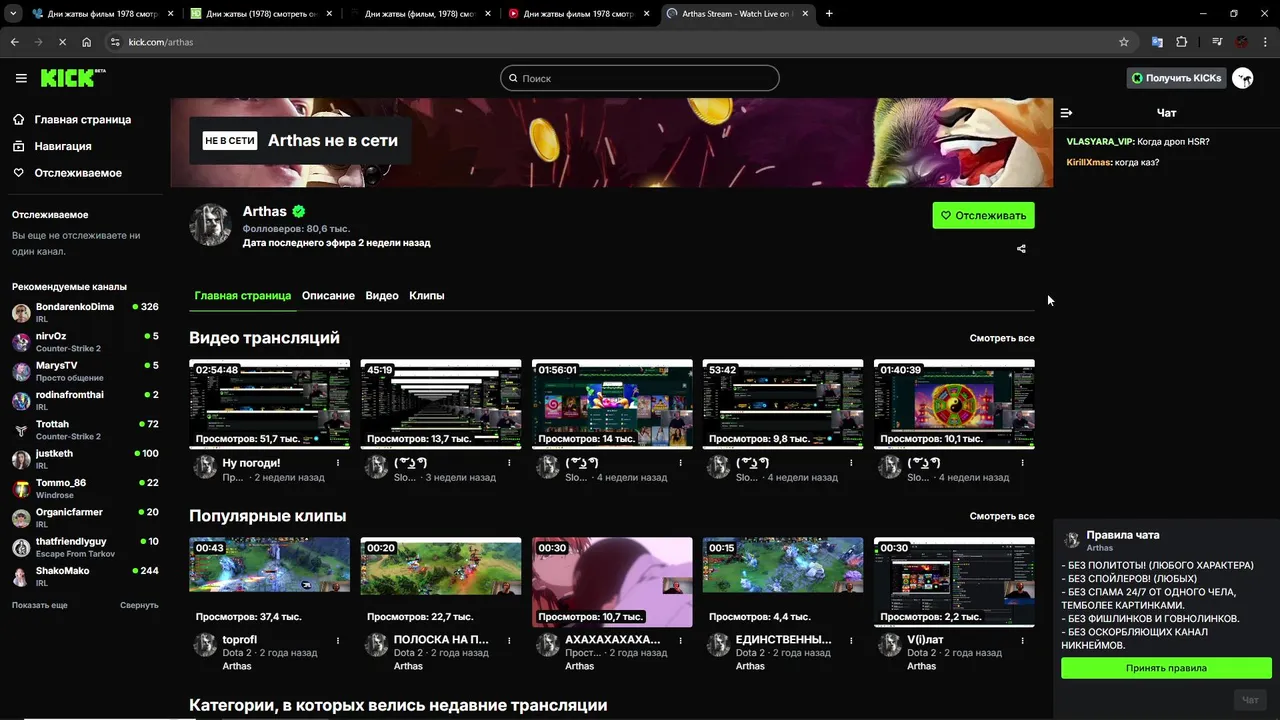1280x720 pixels.
Task: Bookmark this page with star icon
Action: coord(1124,42)
